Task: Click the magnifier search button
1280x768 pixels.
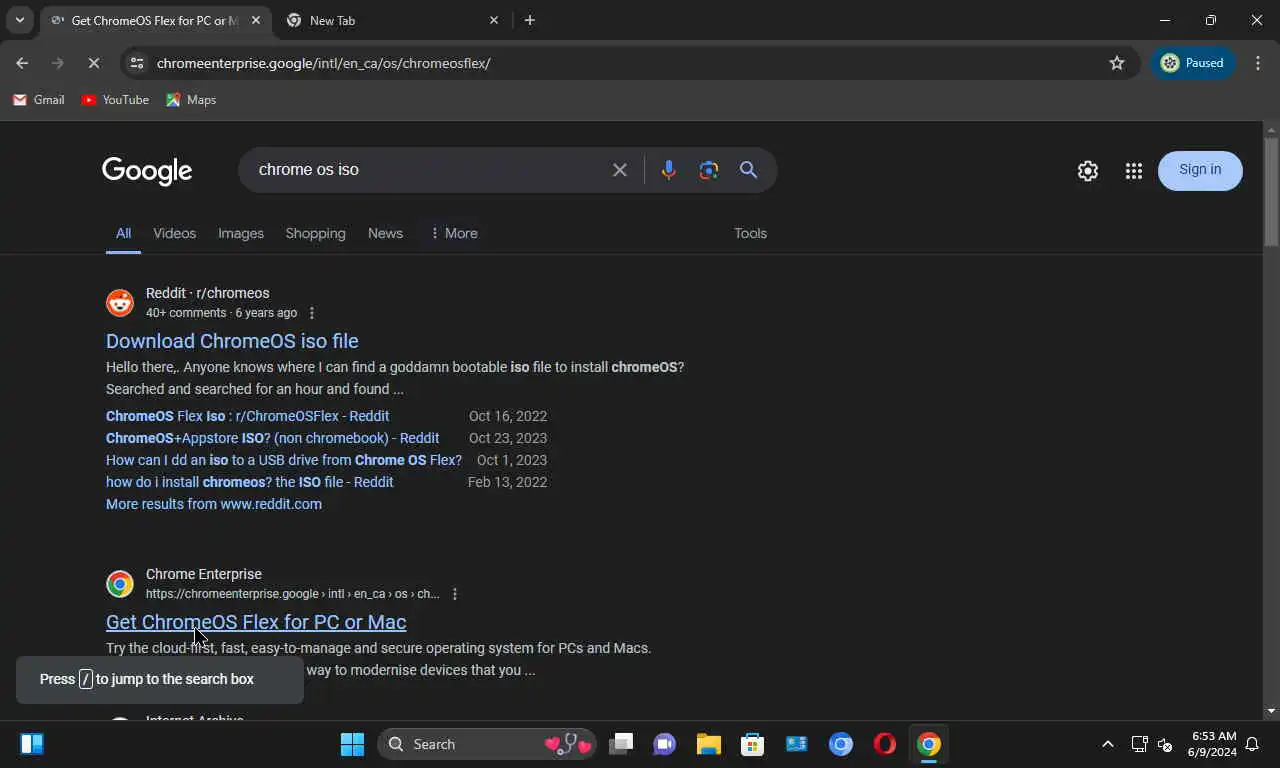Action: pyautogui.click(x=748, y=170)
